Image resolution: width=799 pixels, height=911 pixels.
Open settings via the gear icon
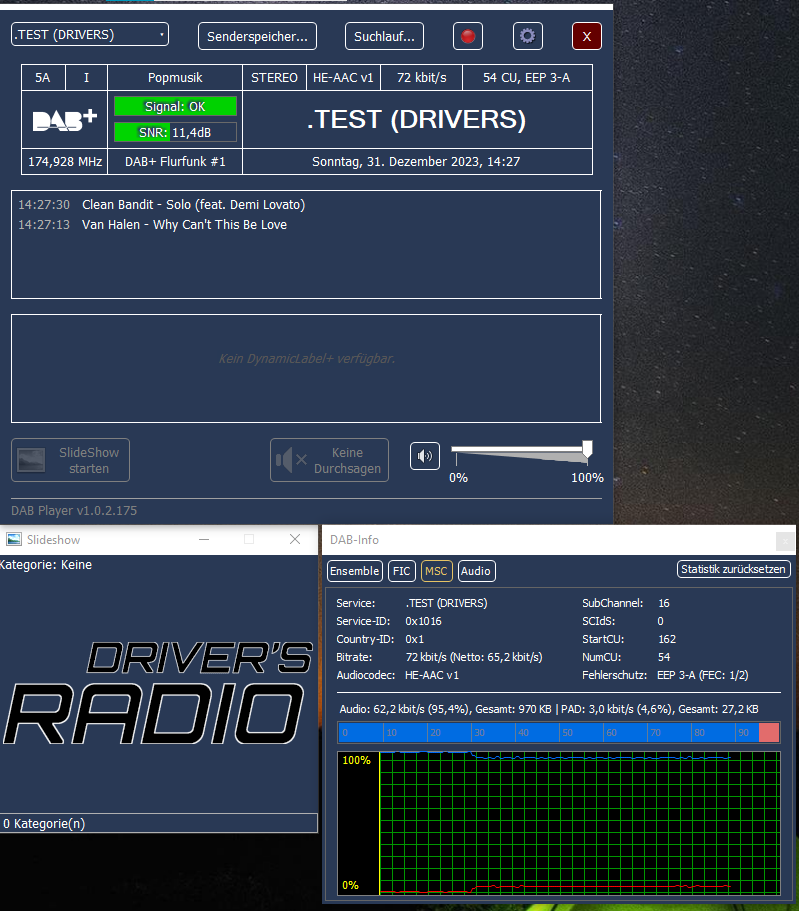pos(527,36)
